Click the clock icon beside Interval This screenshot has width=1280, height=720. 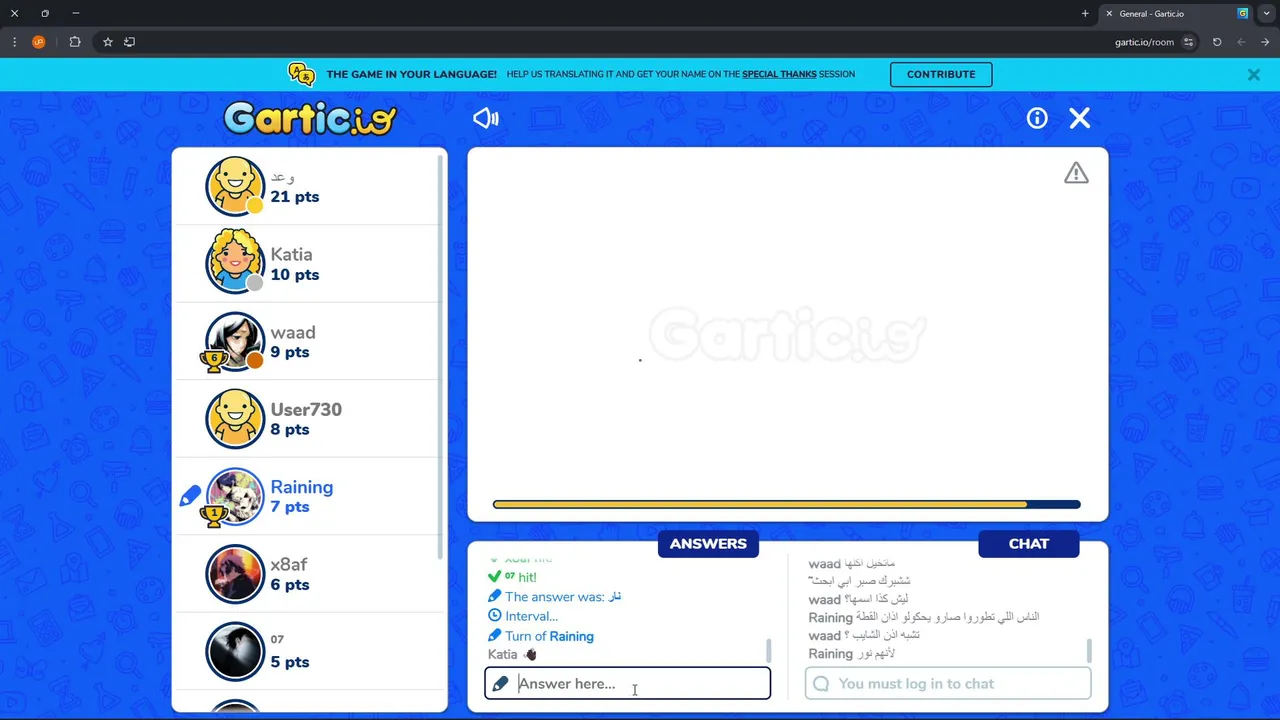494,616
